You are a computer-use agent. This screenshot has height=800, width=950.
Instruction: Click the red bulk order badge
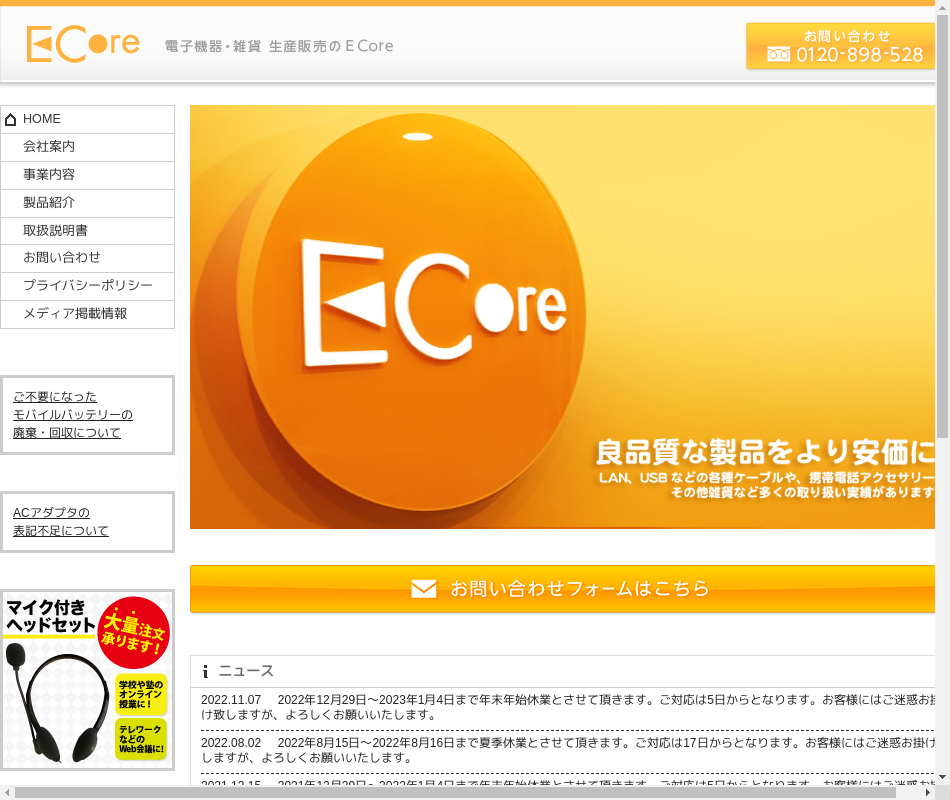(x=133, y=633)
